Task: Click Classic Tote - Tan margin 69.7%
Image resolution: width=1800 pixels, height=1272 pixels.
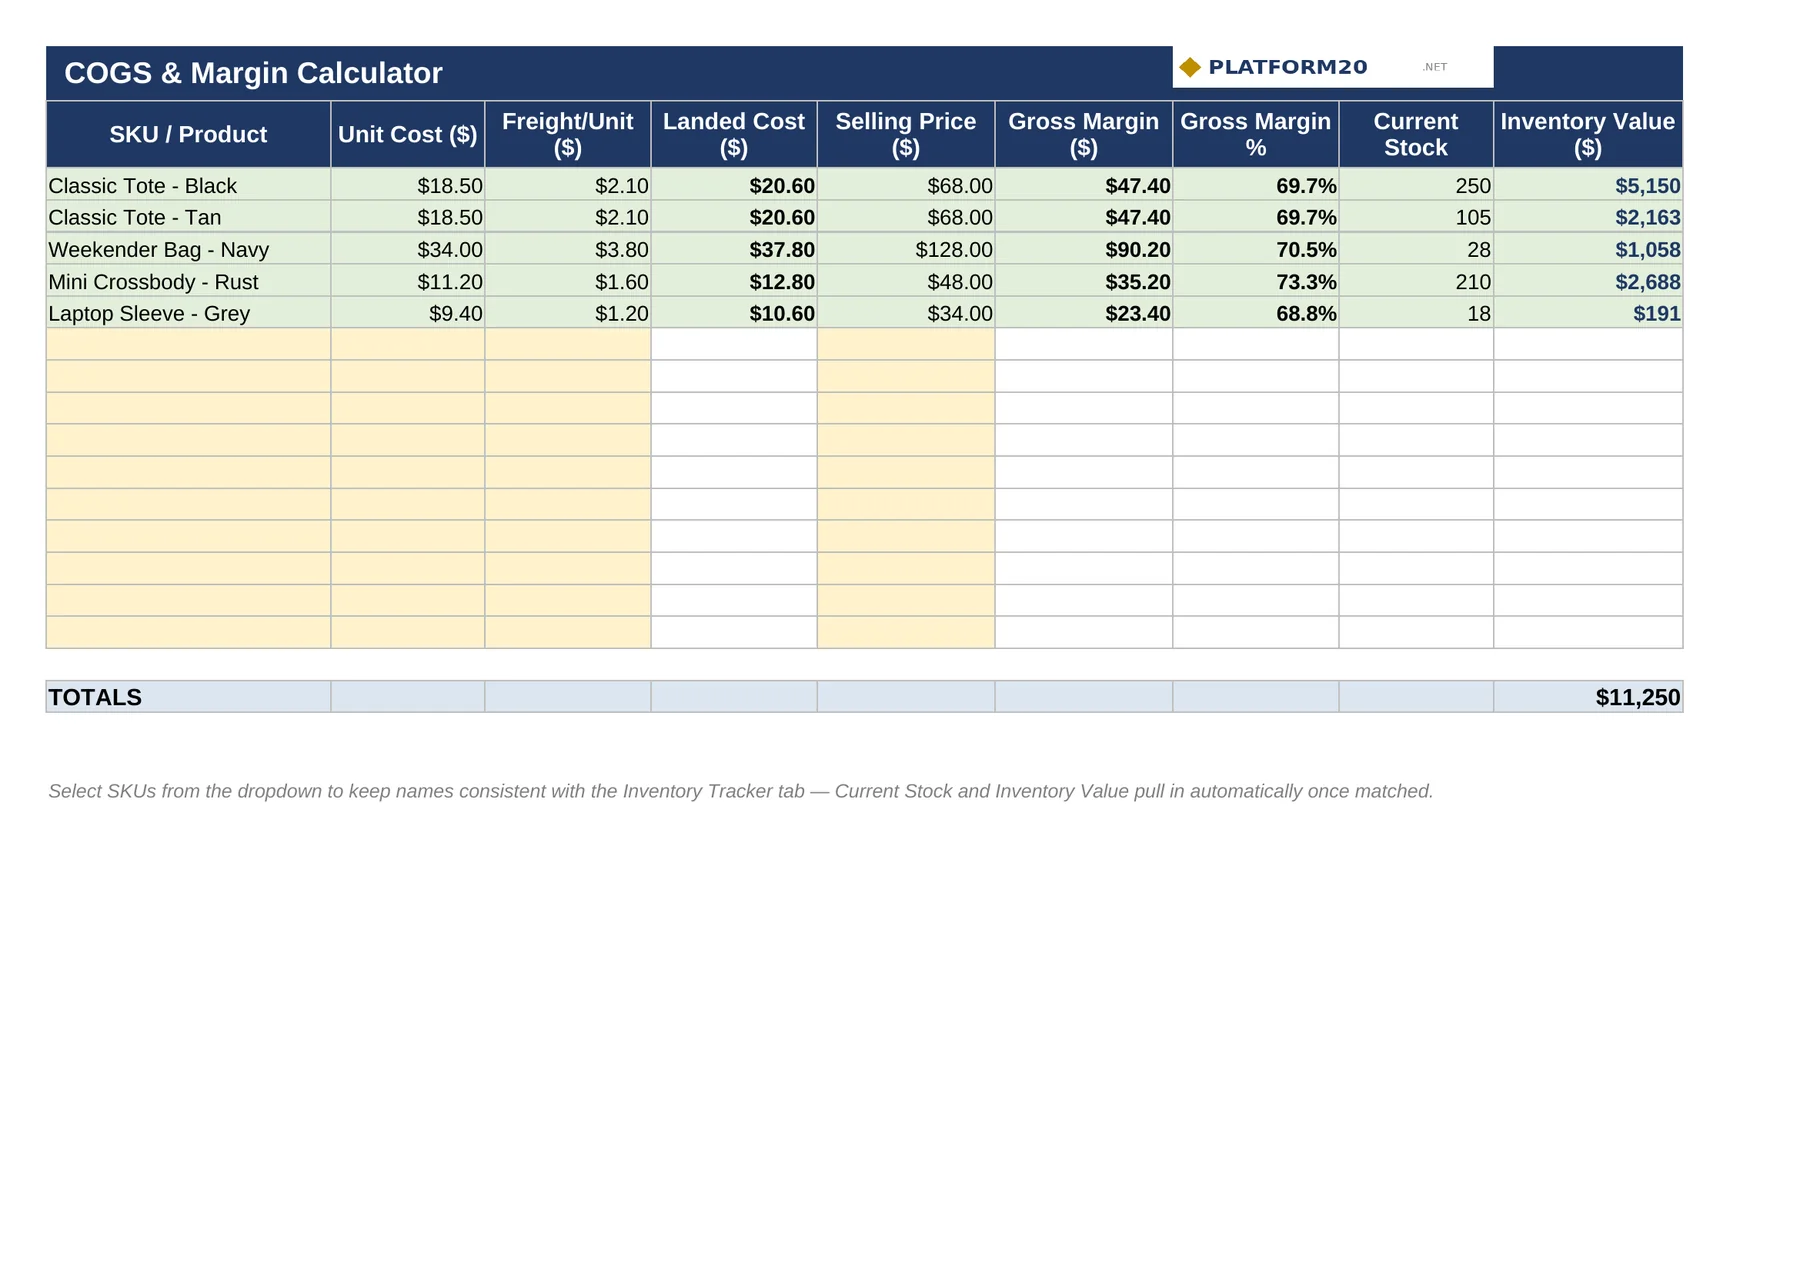Action: pyautogui.click(x=1256, y=217)
